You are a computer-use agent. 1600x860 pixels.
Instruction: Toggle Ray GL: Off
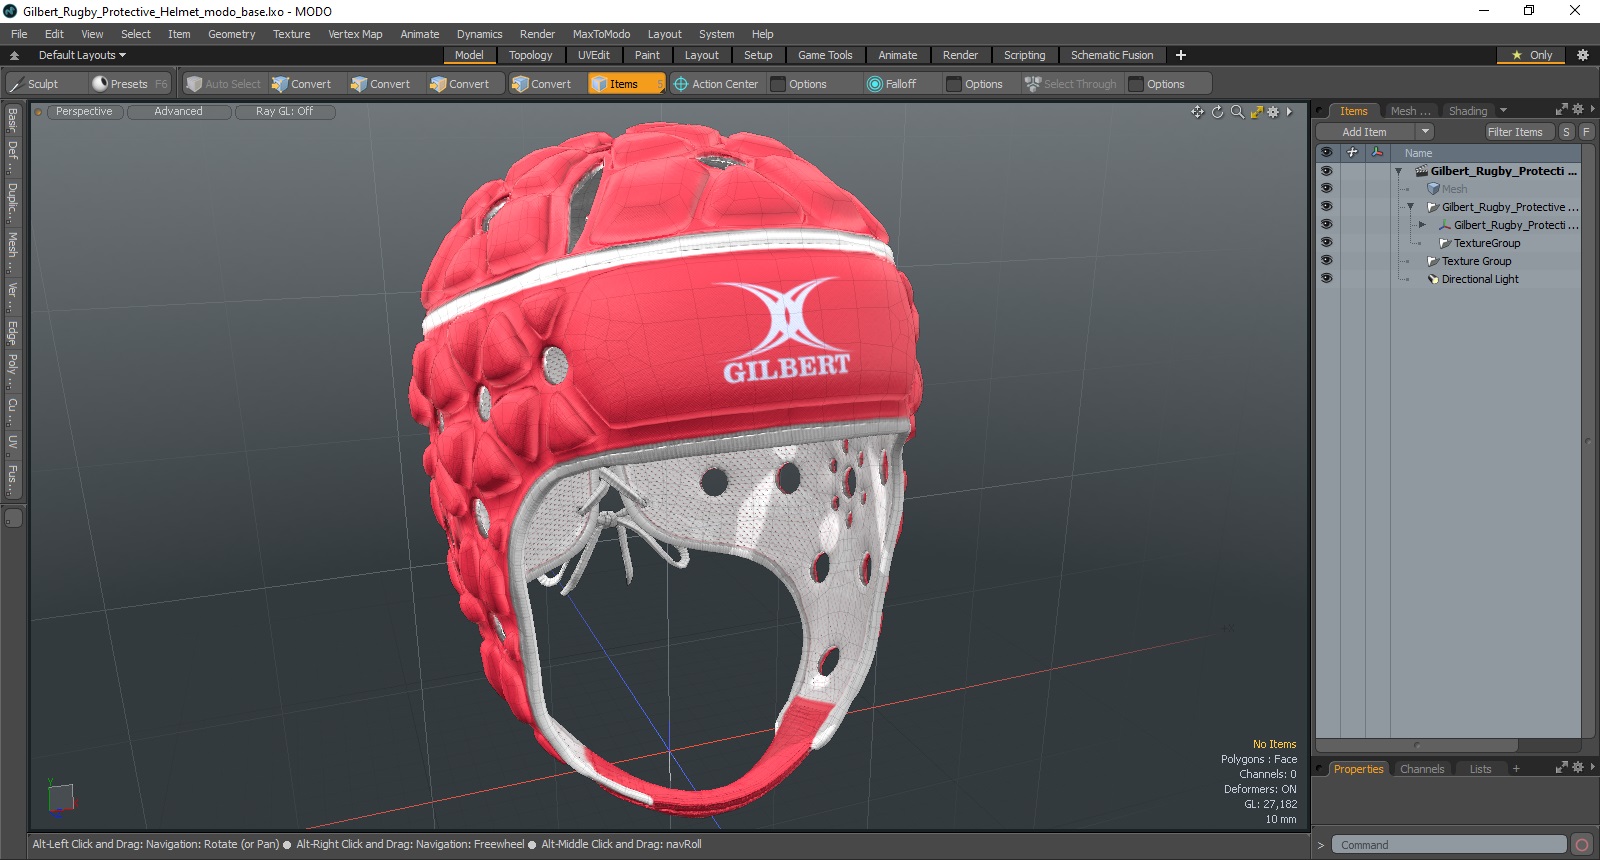(284, 112)
